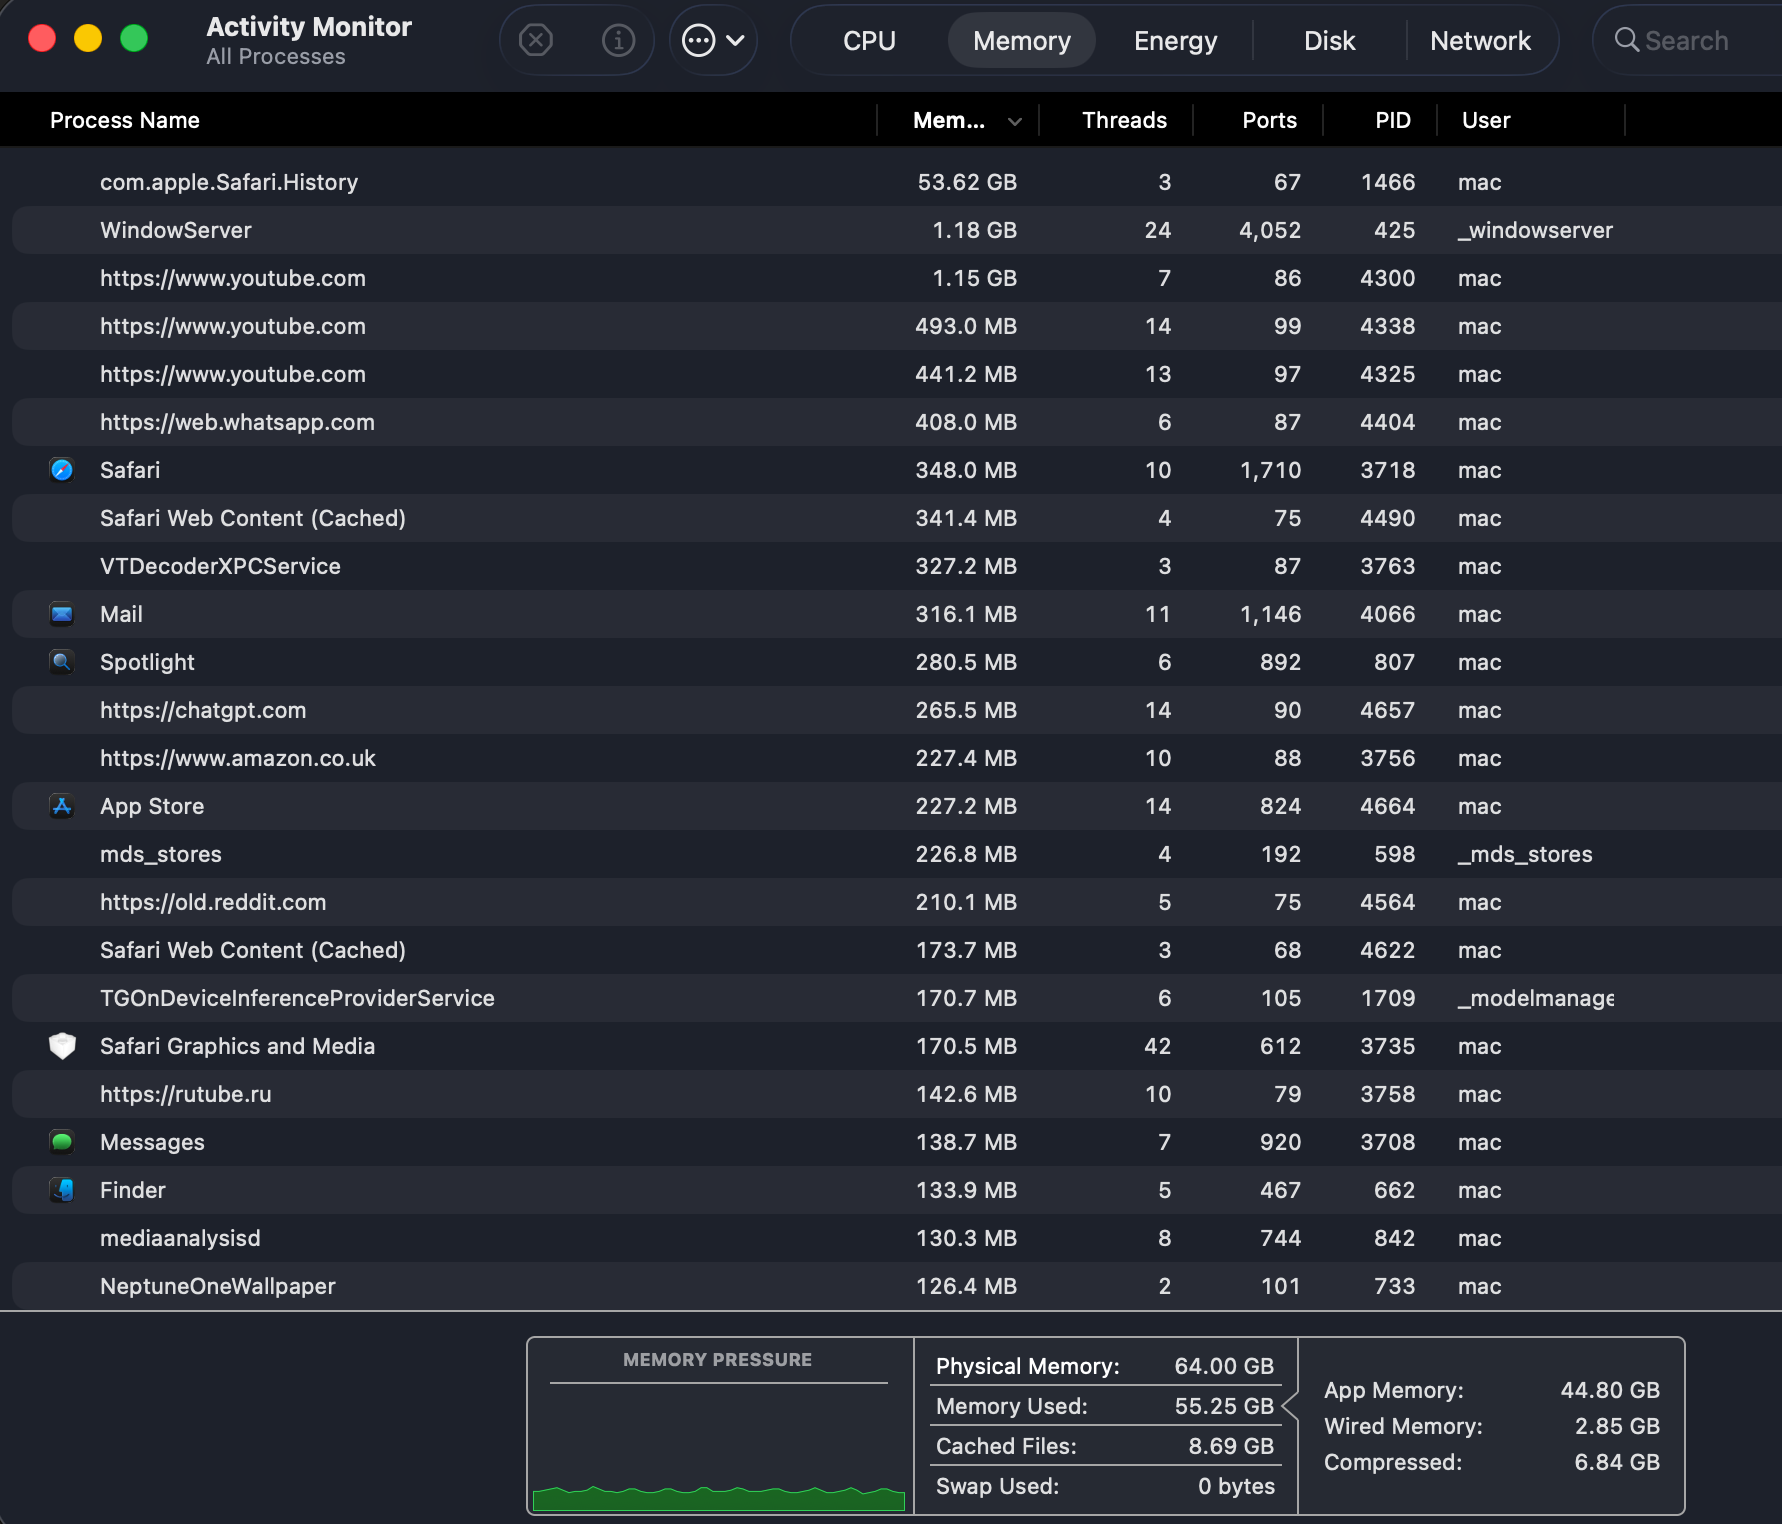Sort by the Mem... column header
This screenshot has width=1782, height=1524.
(x=949, y=120)
